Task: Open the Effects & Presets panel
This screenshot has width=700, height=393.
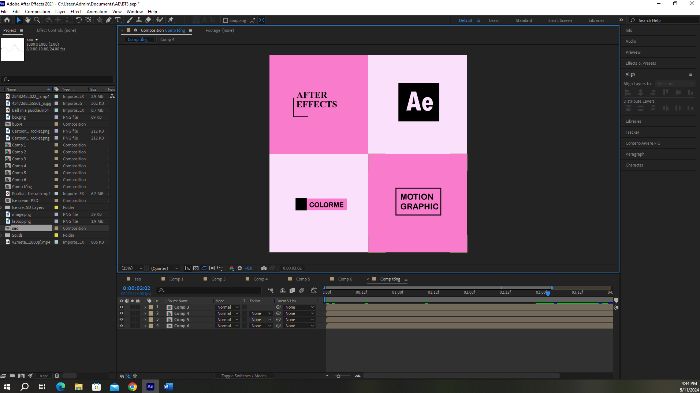Action: [641, 63]
